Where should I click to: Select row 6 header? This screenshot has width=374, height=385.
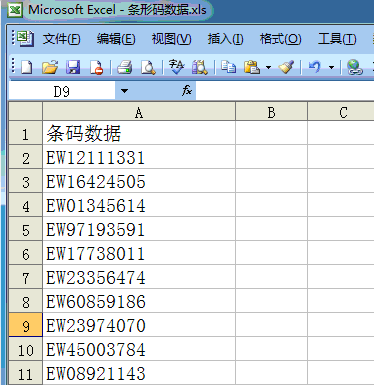25,253
